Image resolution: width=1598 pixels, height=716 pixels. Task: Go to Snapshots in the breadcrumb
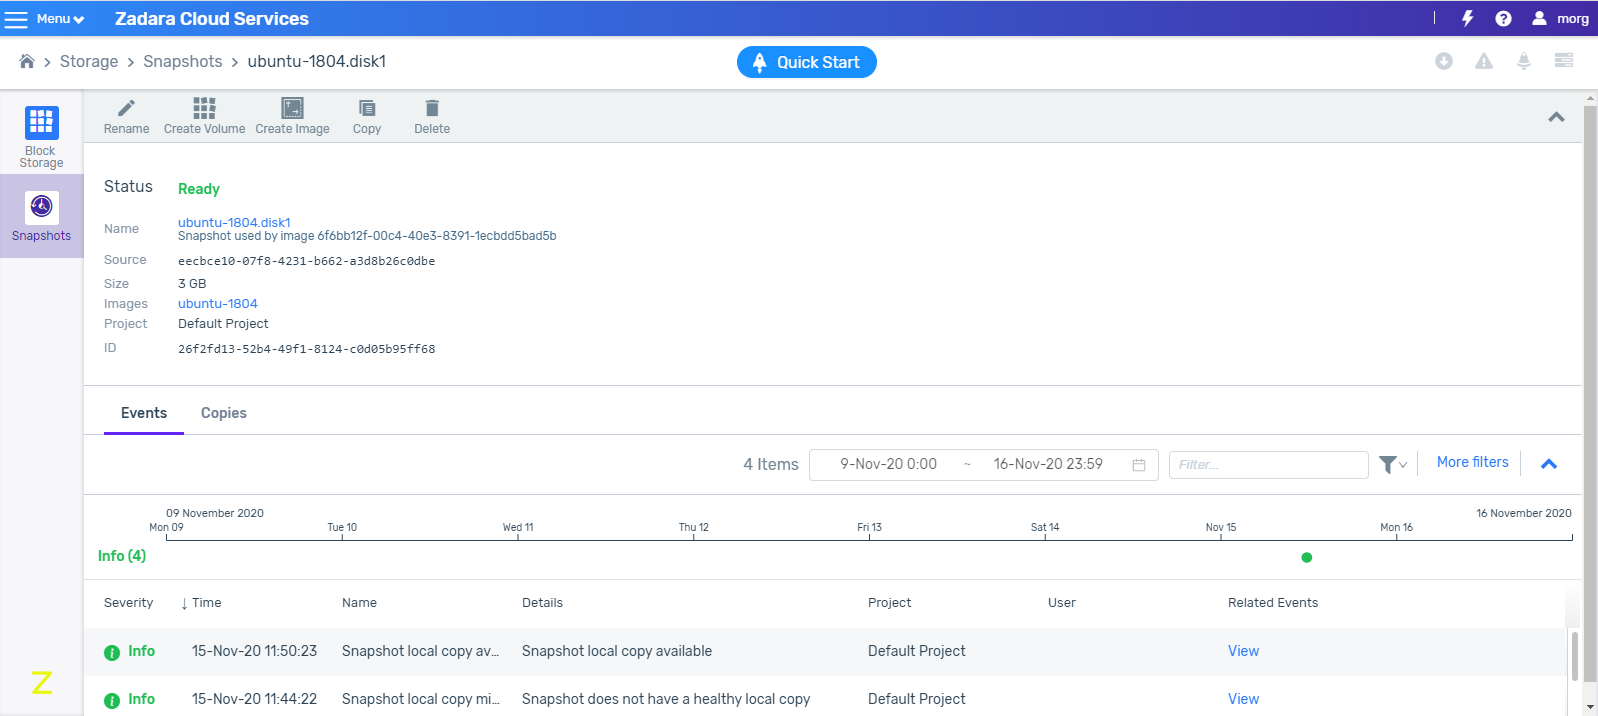(x=183, y=62)
